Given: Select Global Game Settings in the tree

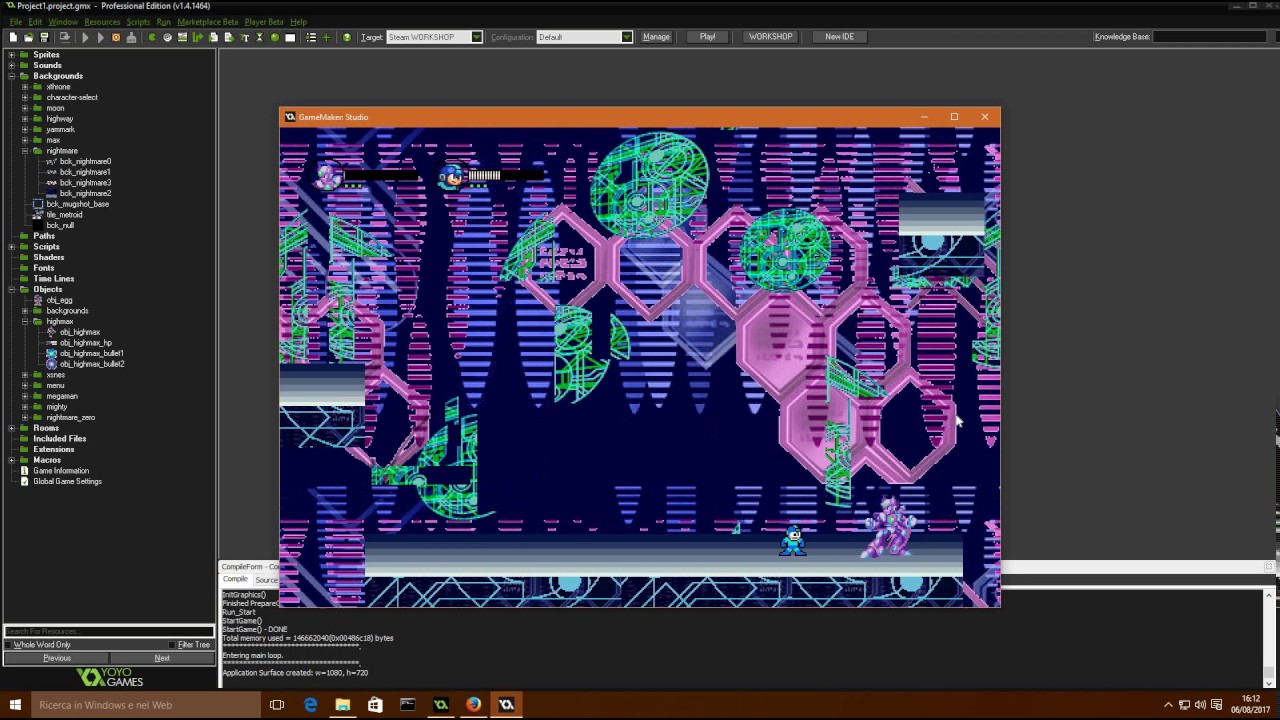Looking at the screenshot, I should [67, 482].
